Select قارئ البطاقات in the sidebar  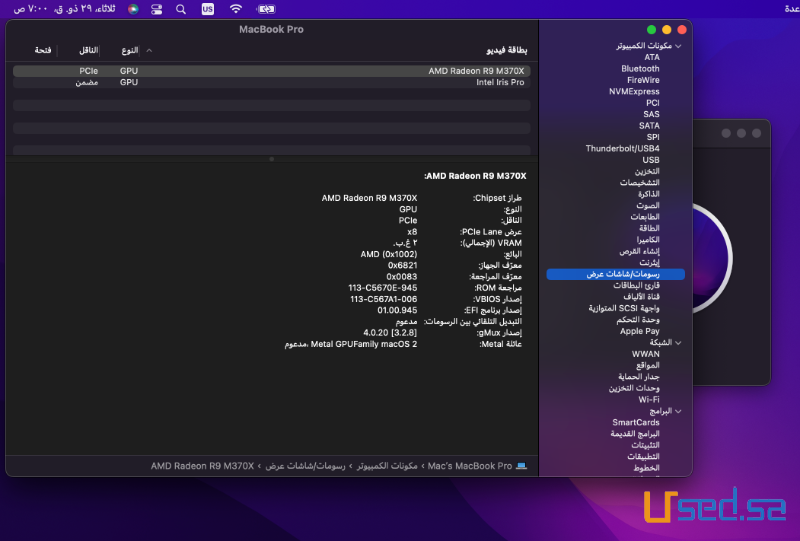coord(636,285)
